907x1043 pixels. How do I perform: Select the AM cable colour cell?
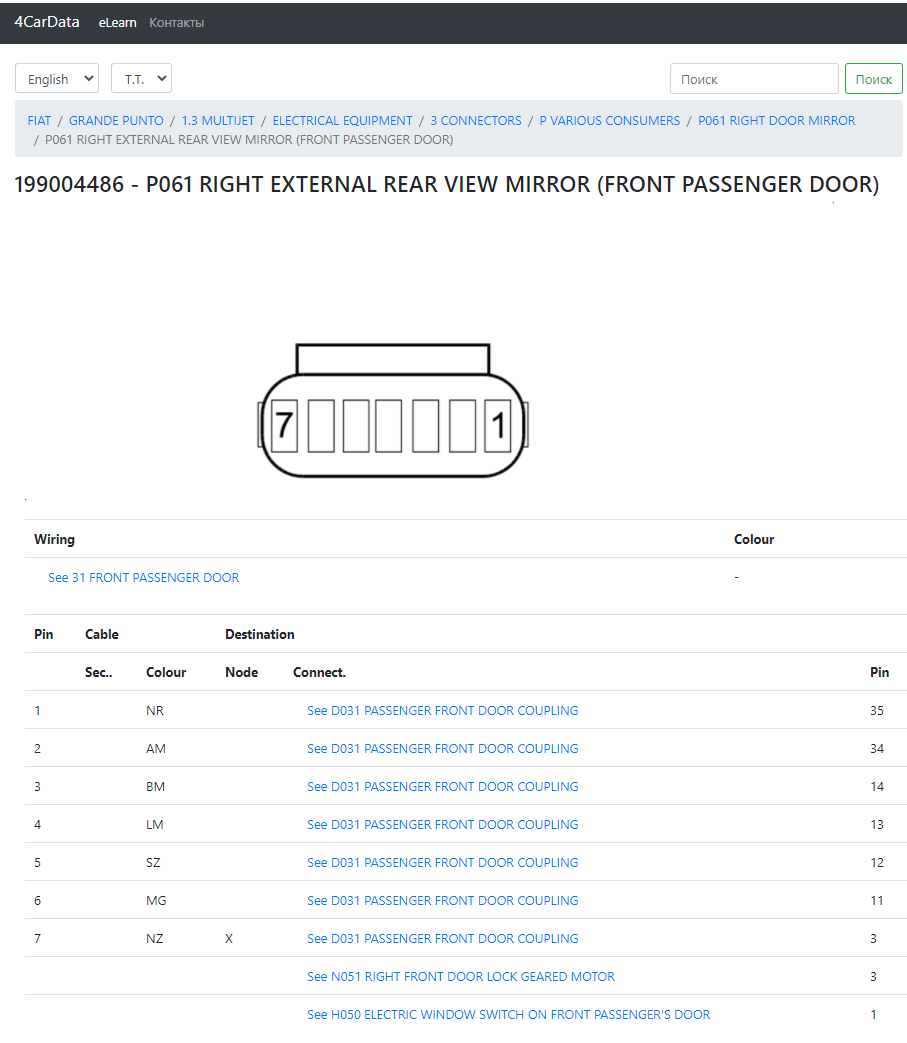[156, 748]
